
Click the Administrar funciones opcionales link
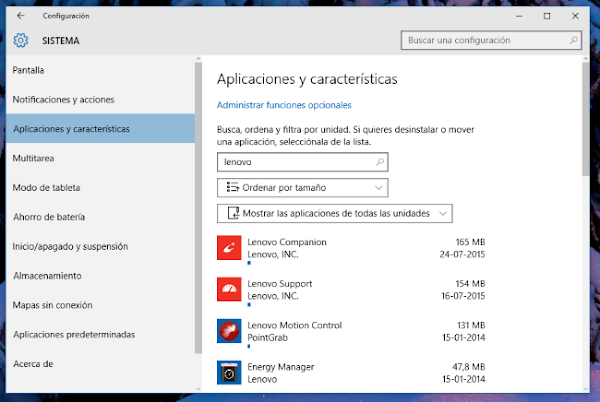[284, 105]
